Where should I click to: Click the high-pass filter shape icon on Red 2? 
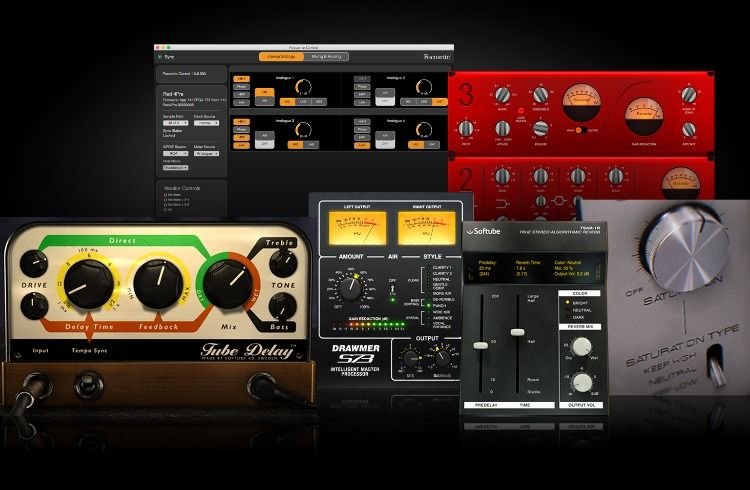coord(502,204)
